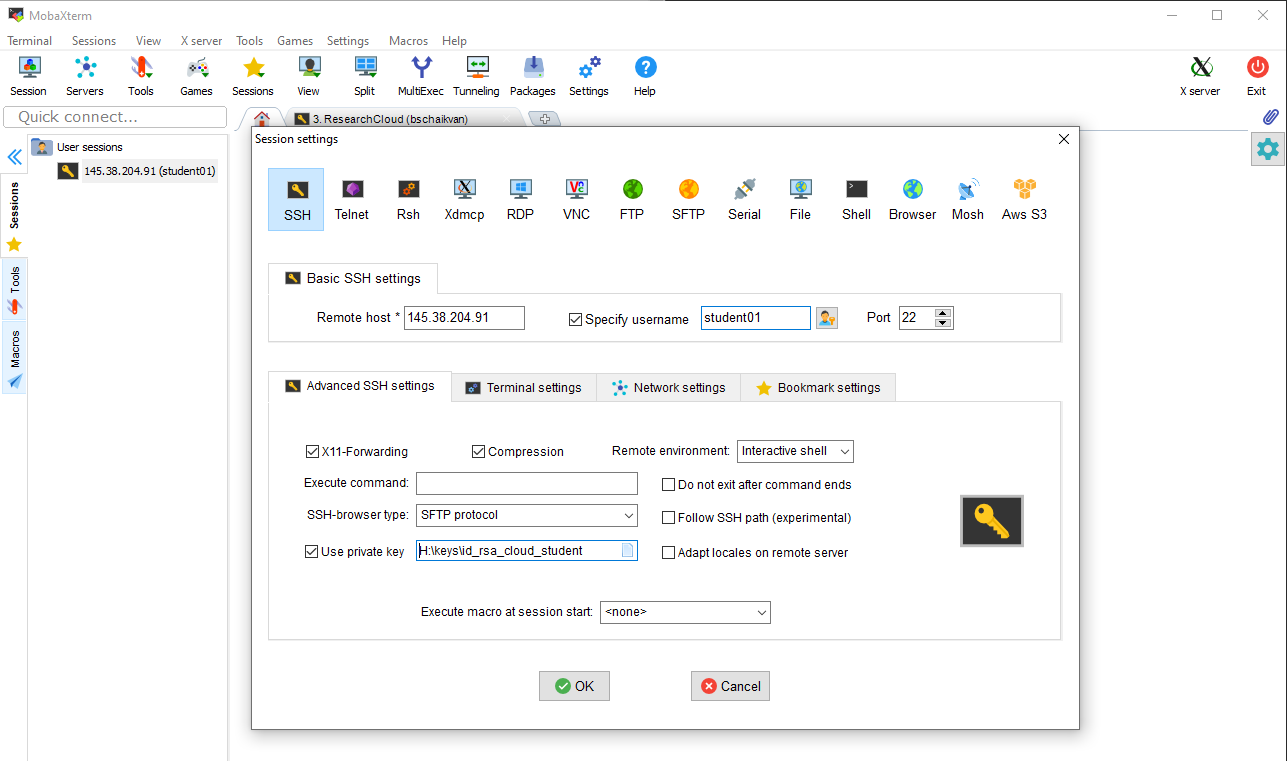Screen dimensions: 1287x761
Task: Collapse the sidebar with double chevron
Action: [14, 157]
